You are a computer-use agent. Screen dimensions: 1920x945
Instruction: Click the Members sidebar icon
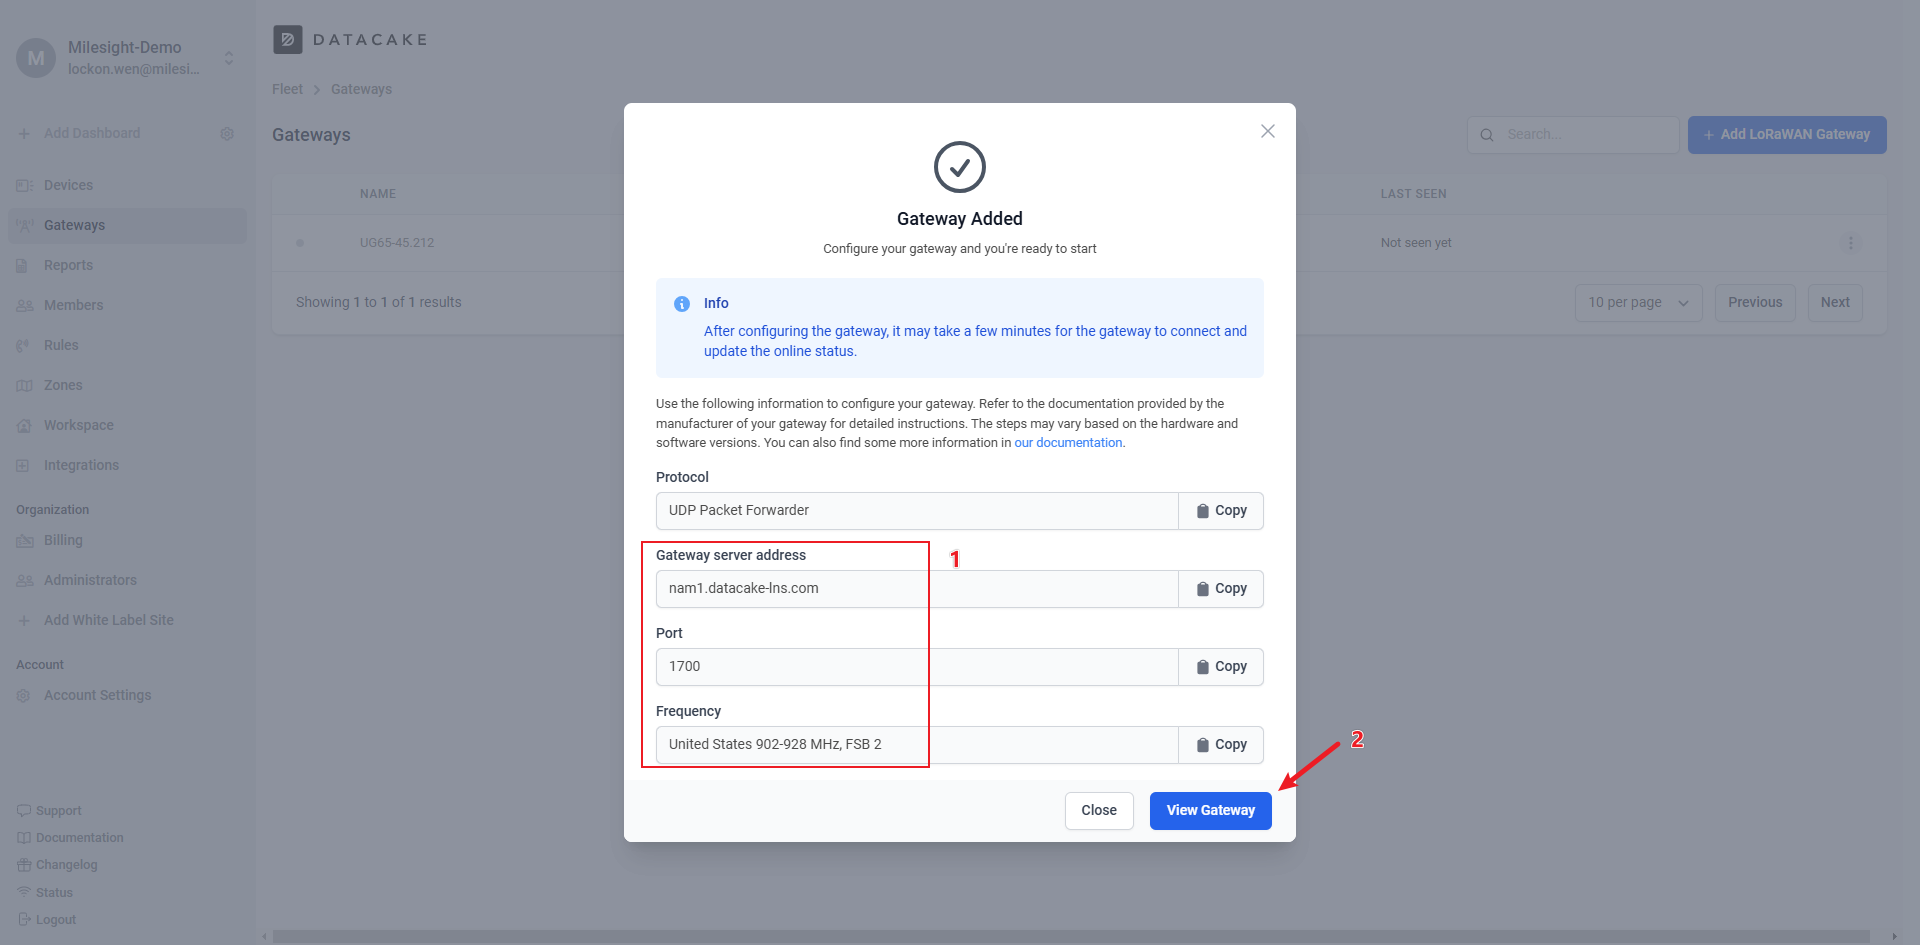(x=24, y=306)
